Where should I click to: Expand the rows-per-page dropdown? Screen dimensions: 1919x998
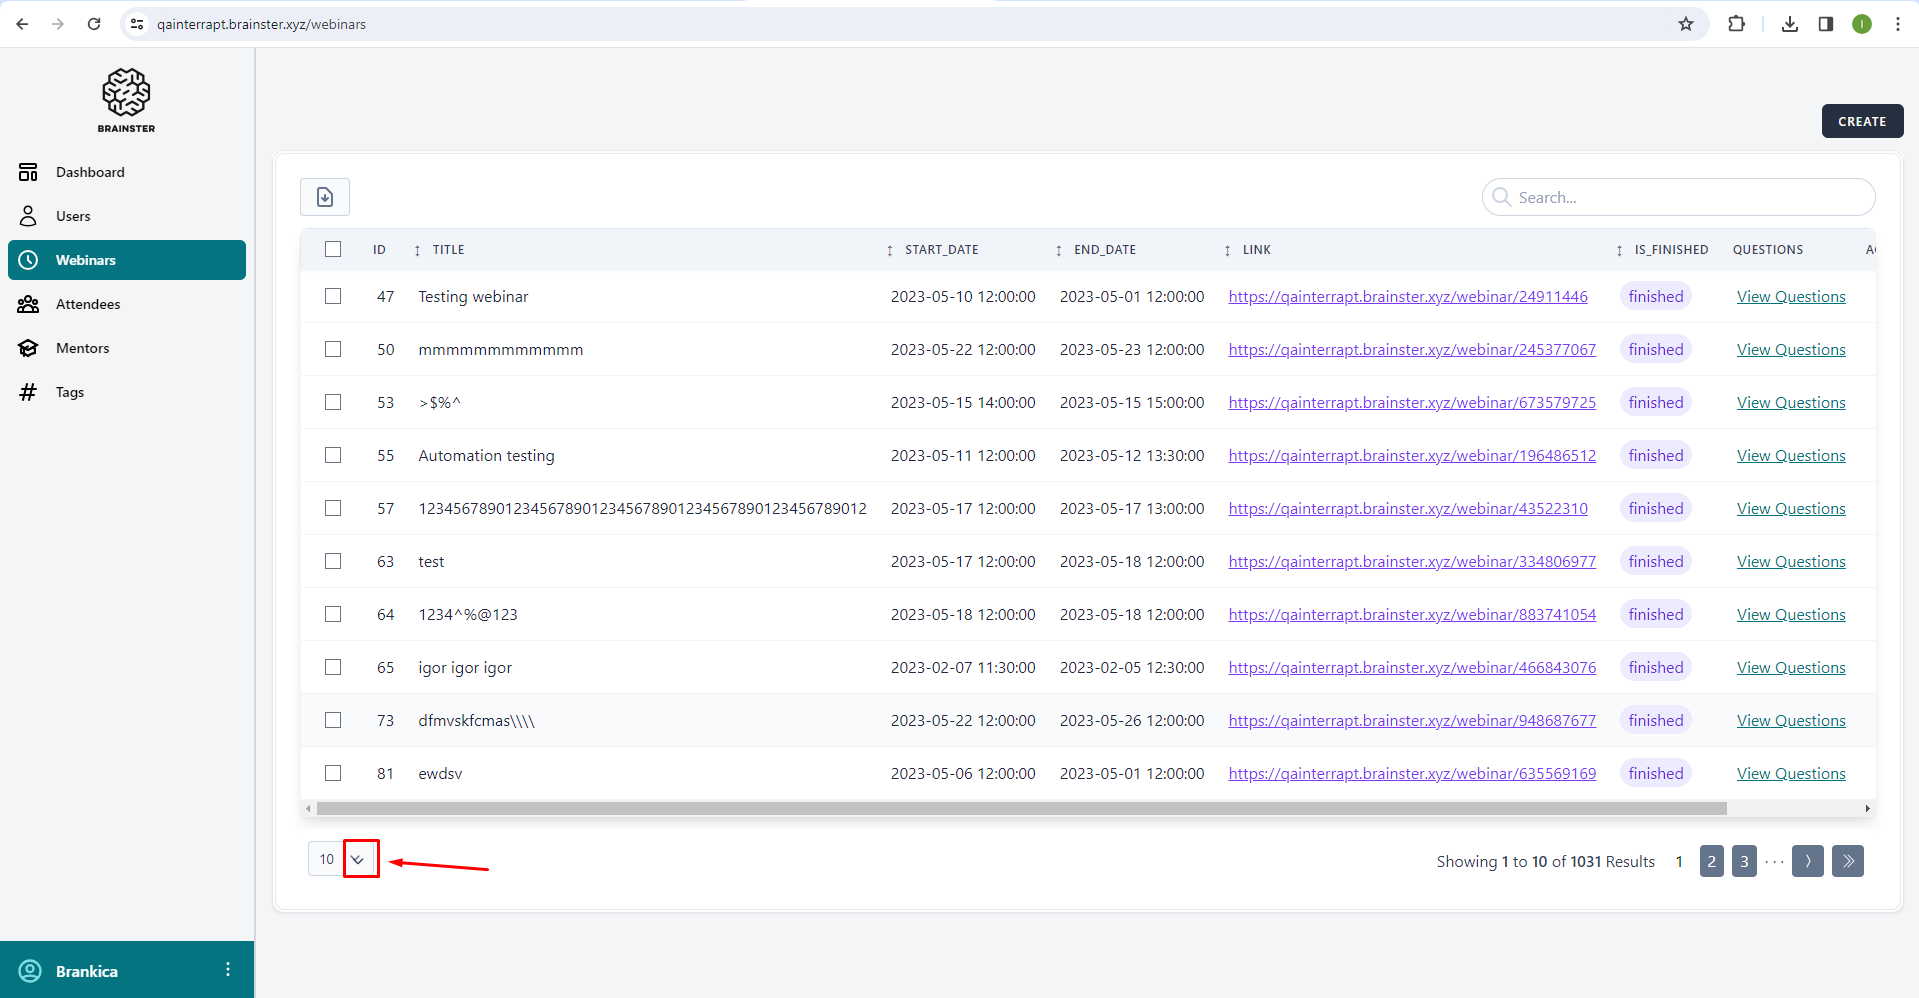click(358, 859)
